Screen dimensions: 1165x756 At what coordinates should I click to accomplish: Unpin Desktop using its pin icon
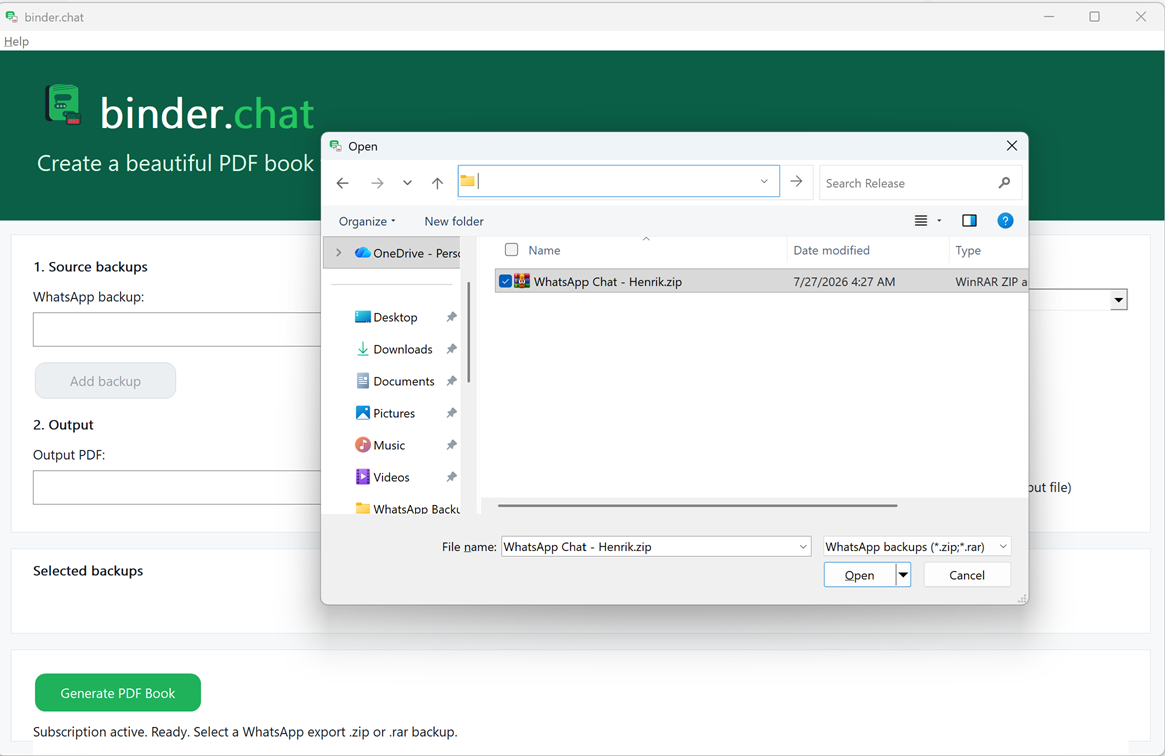451,317
